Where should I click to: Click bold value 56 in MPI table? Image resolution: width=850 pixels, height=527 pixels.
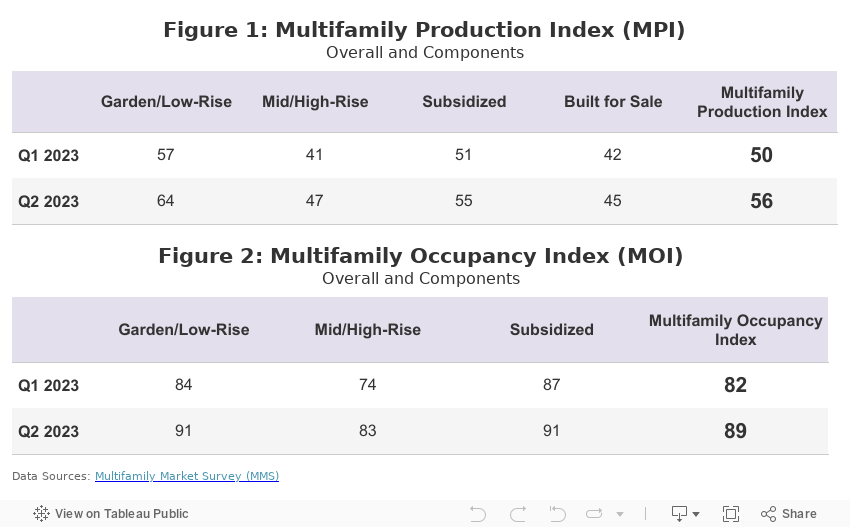pyautogui.click(x=762, y=201)
